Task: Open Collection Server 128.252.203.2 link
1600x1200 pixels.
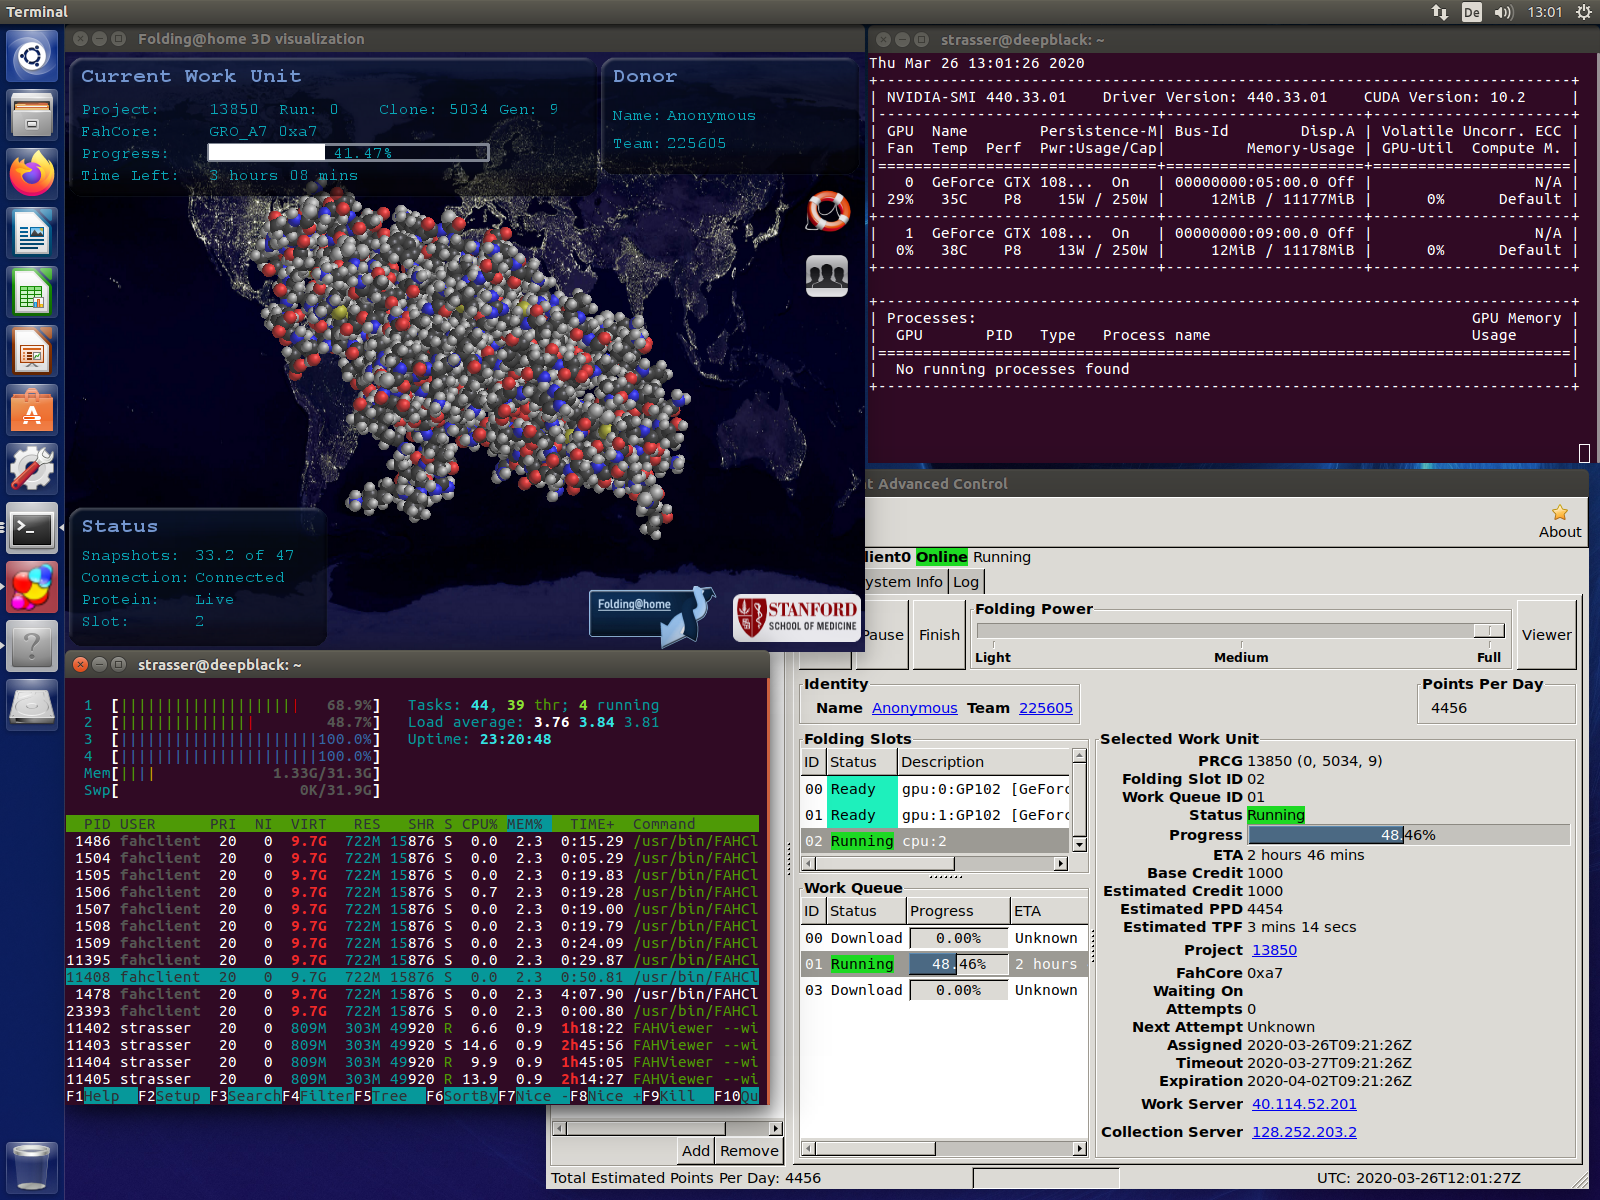Action: click(x=1304, y=1132)
